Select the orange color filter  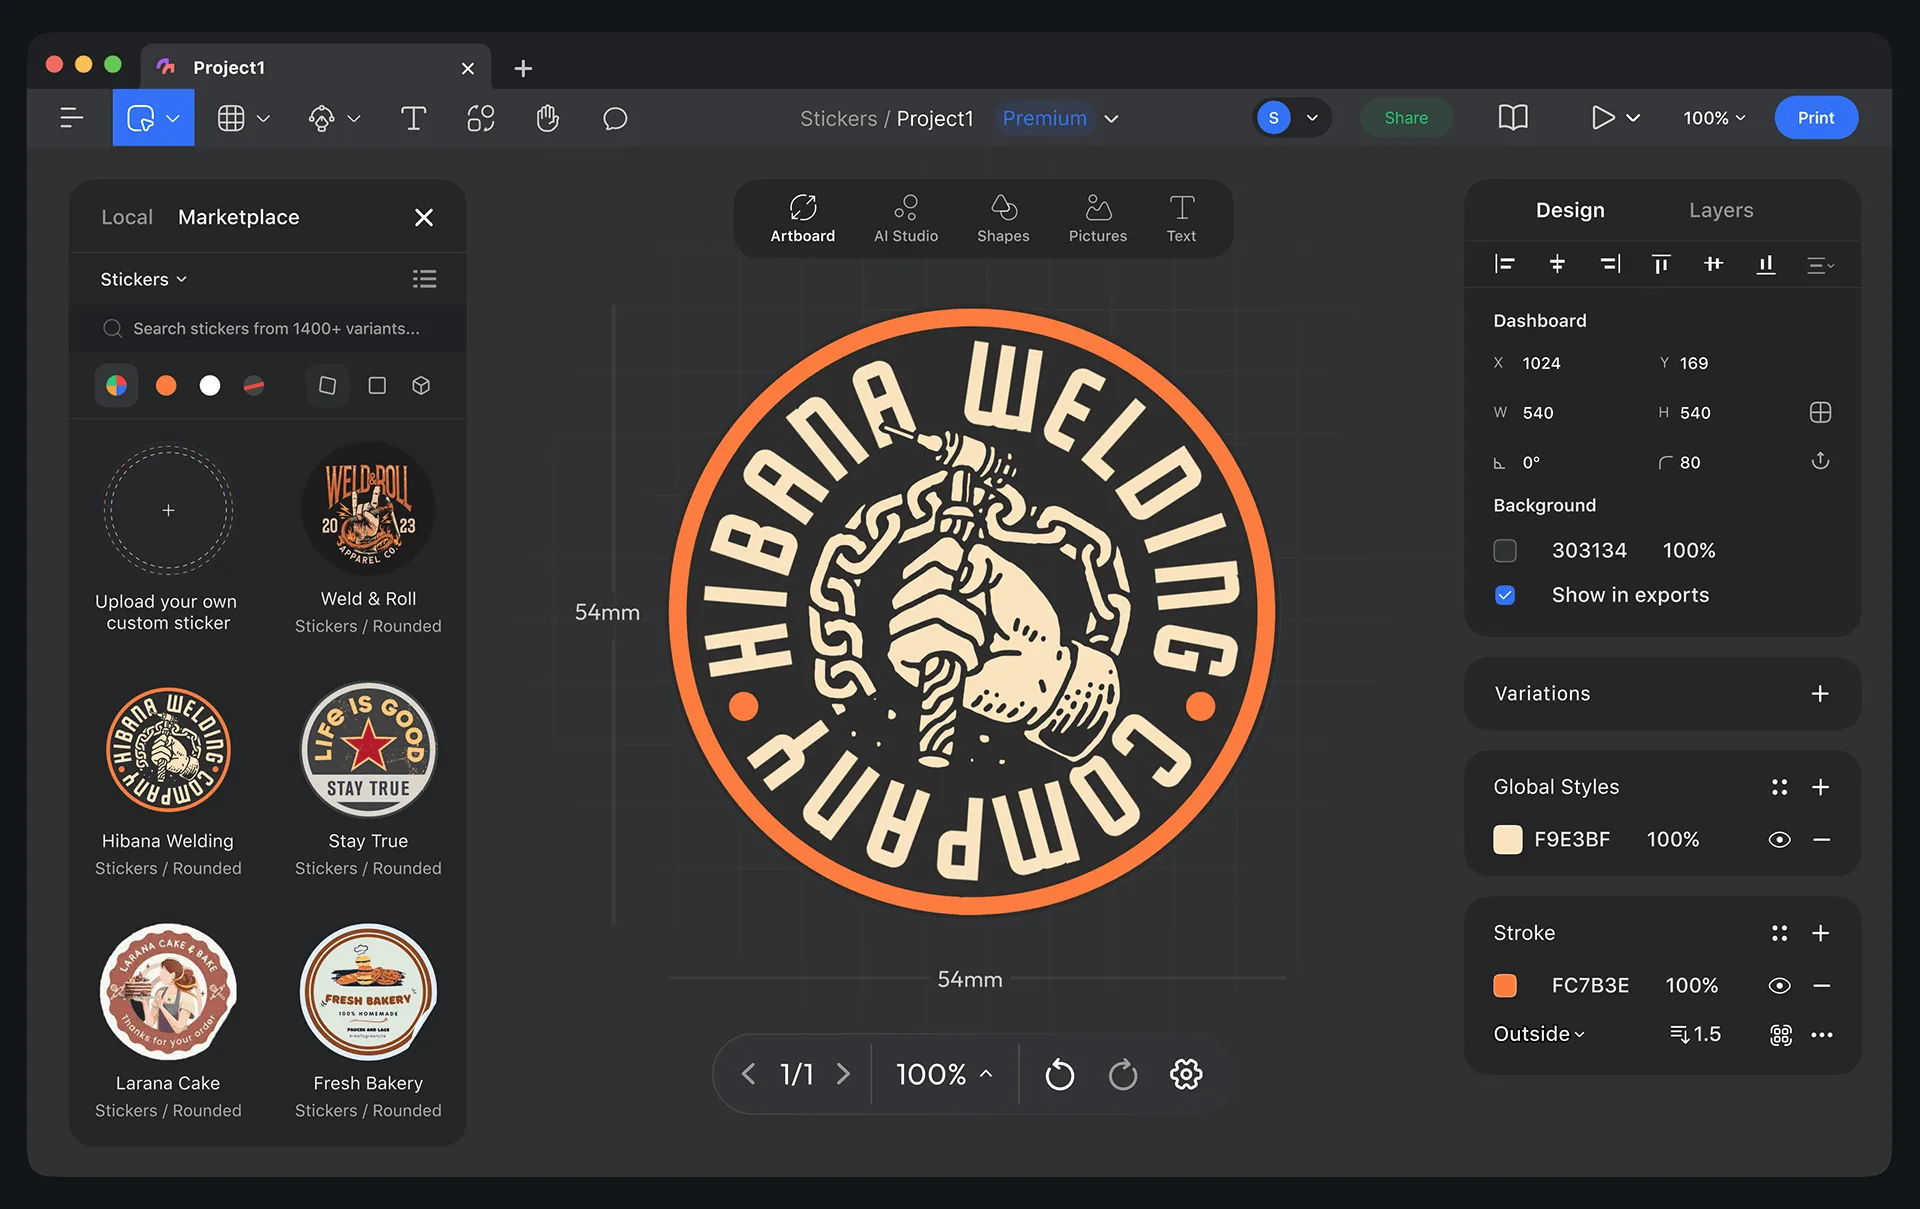pos(166,385)
